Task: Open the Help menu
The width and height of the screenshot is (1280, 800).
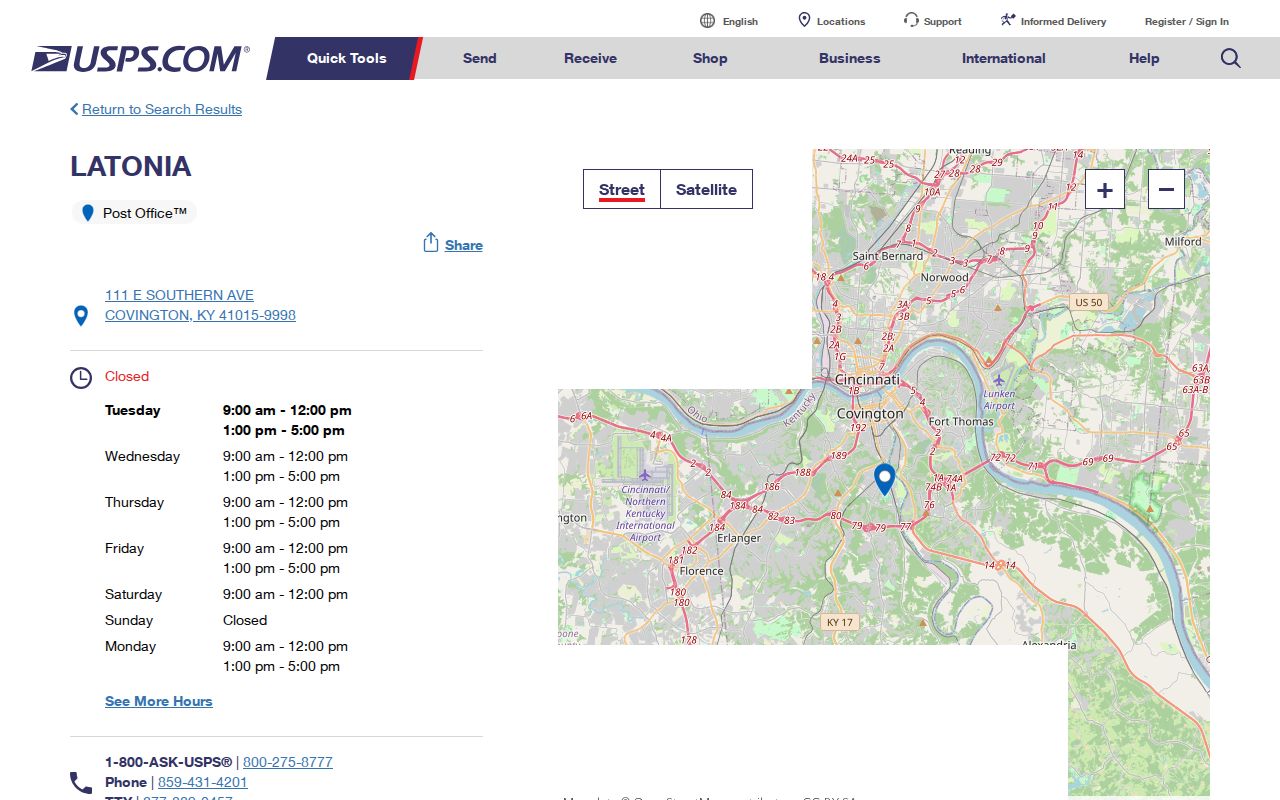Action: tap(1144, 58)
